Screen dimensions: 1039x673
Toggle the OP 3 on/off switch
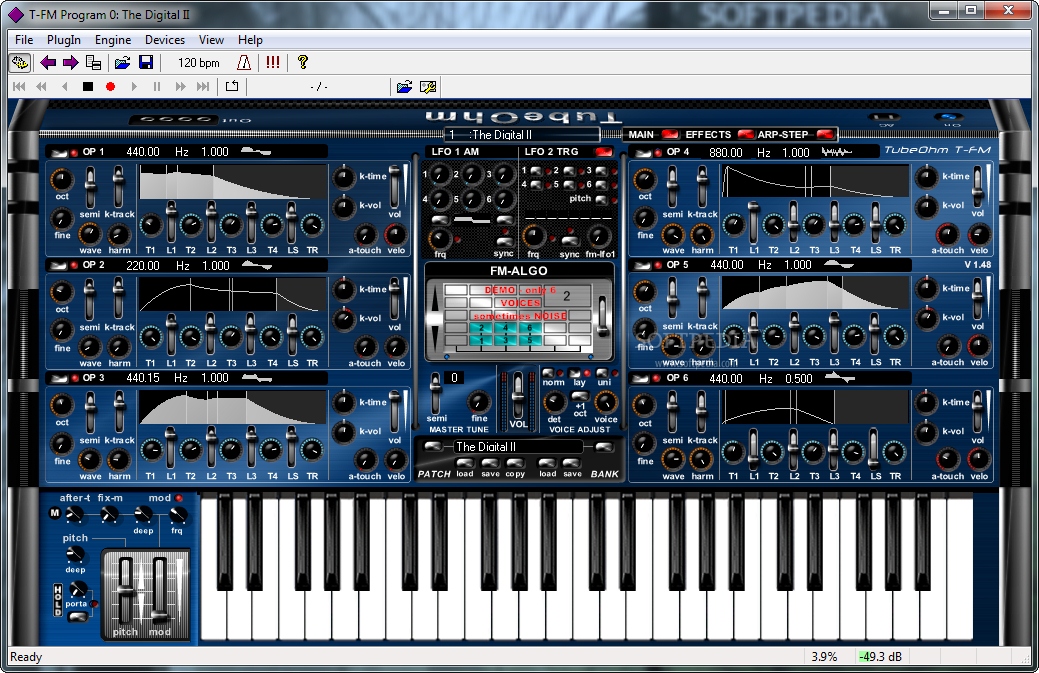[x=59, y=379]
